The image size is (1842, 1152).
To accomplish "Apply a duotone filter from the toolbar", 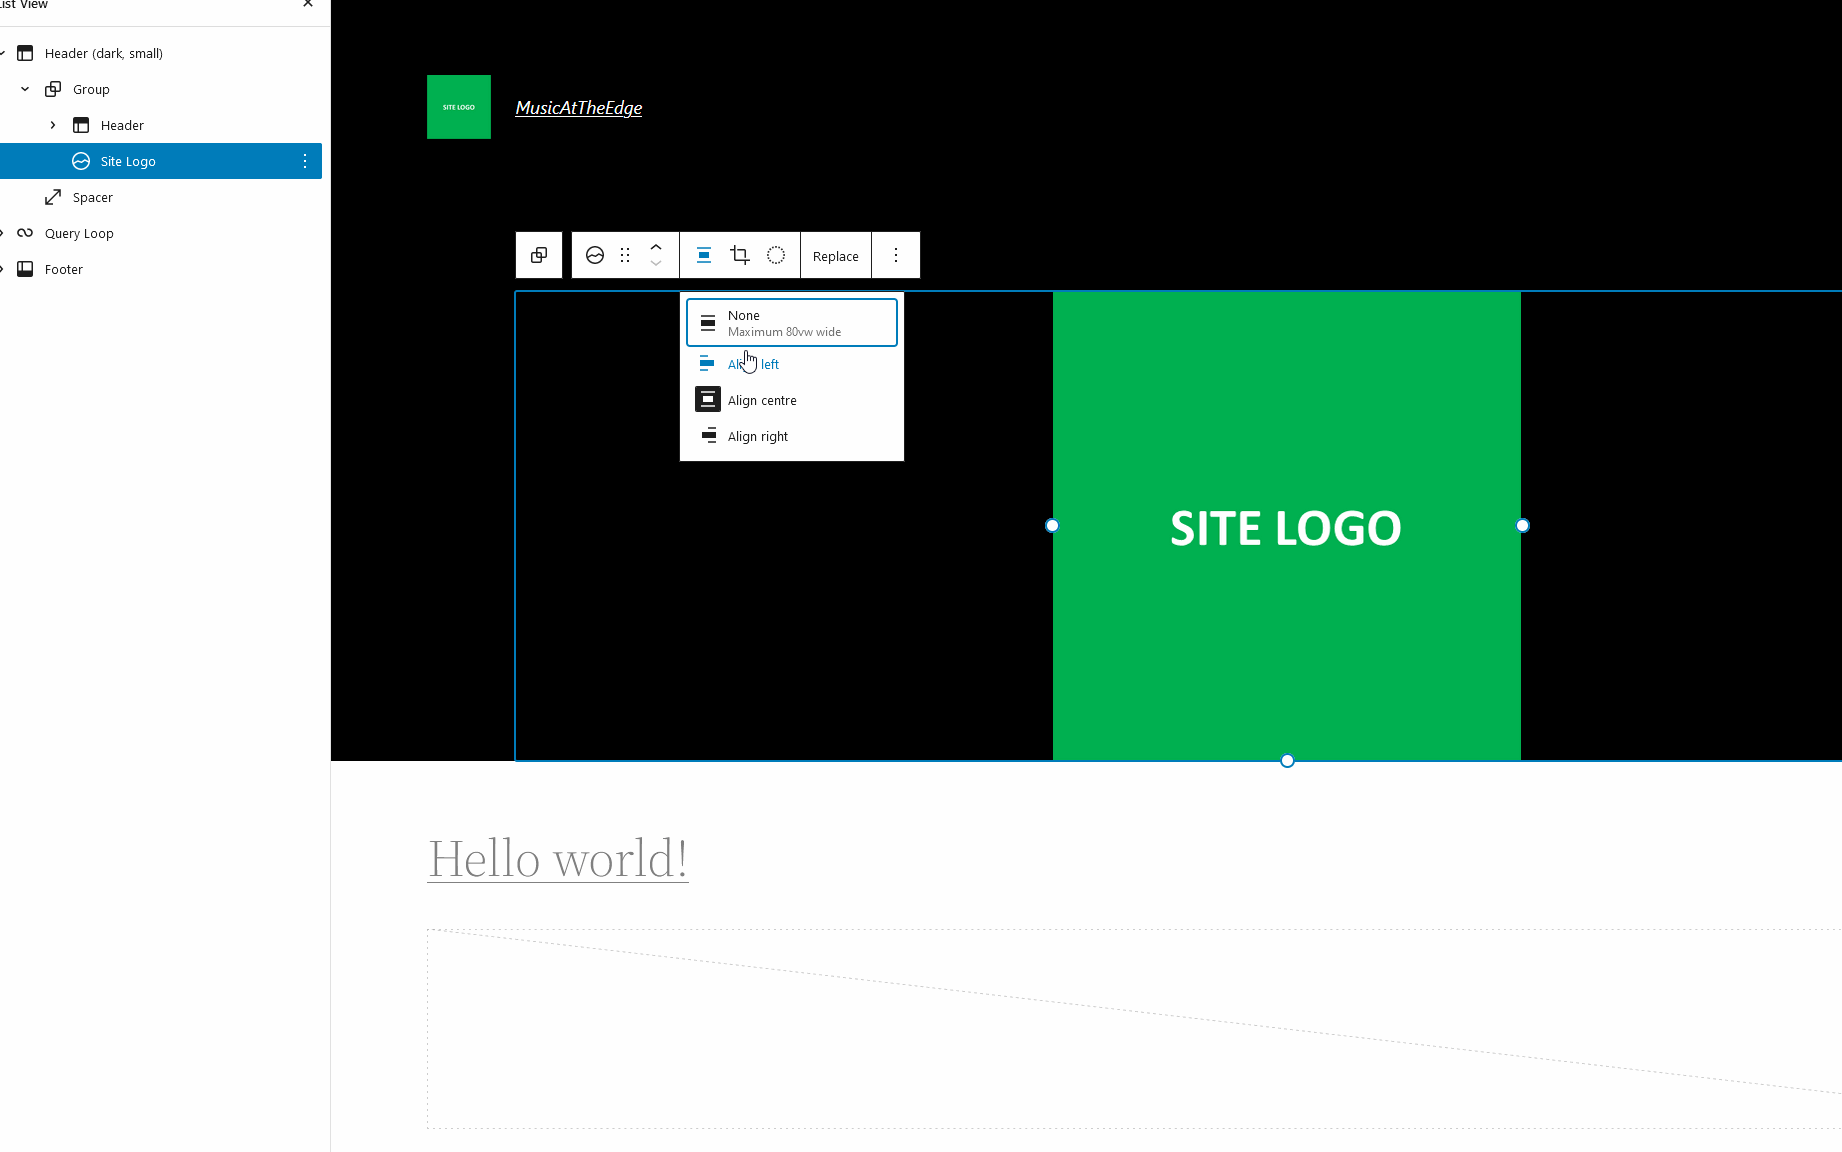I will click(776, 255).
